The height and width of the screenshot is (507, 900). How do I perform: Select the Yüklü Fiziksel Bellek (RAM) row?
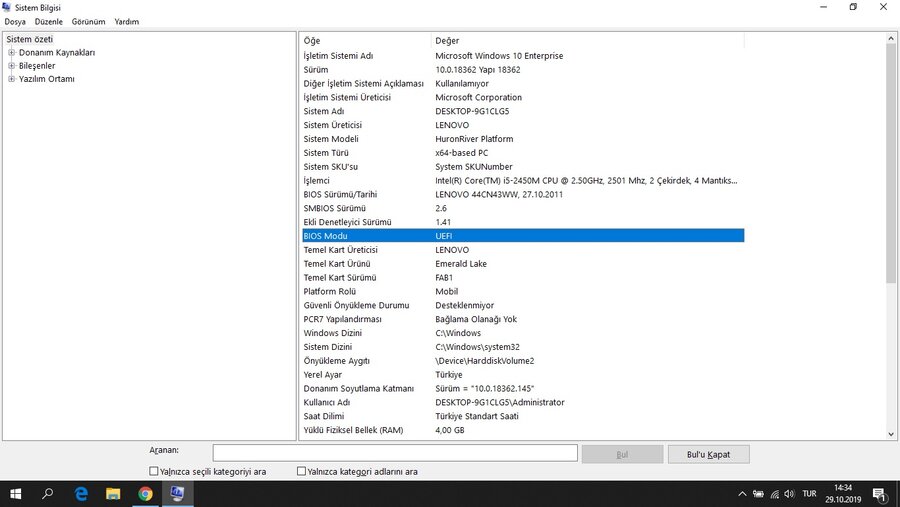click(523, 429)
